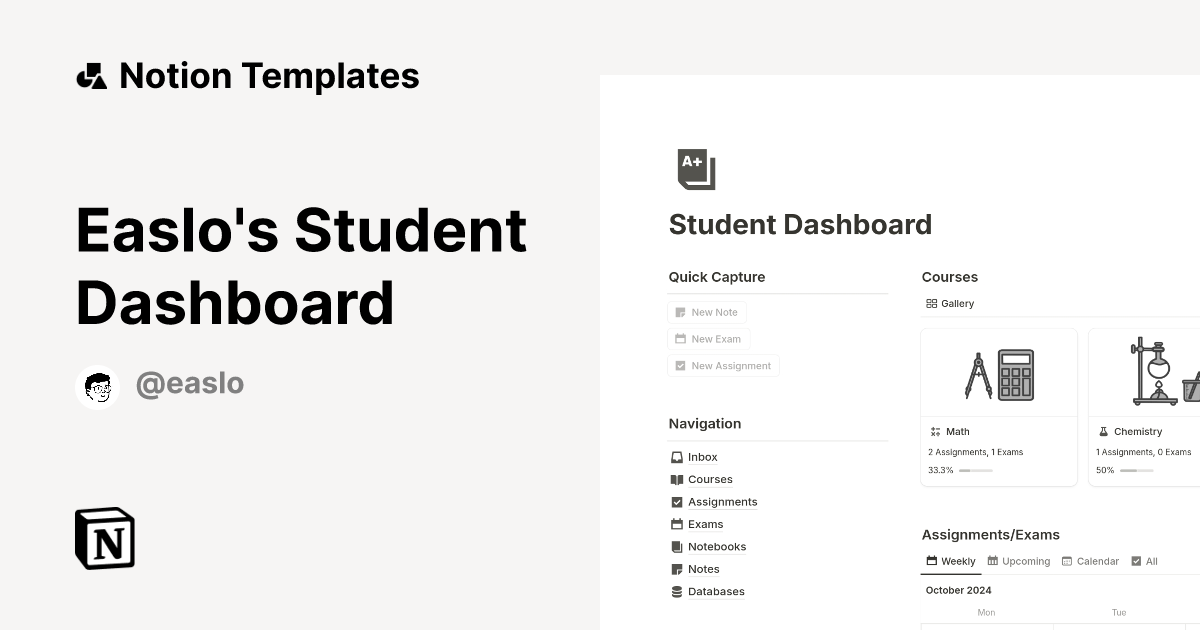Switch to the Upcoming tab
Screen dimensions: 1200x630
coord(1018,561)
